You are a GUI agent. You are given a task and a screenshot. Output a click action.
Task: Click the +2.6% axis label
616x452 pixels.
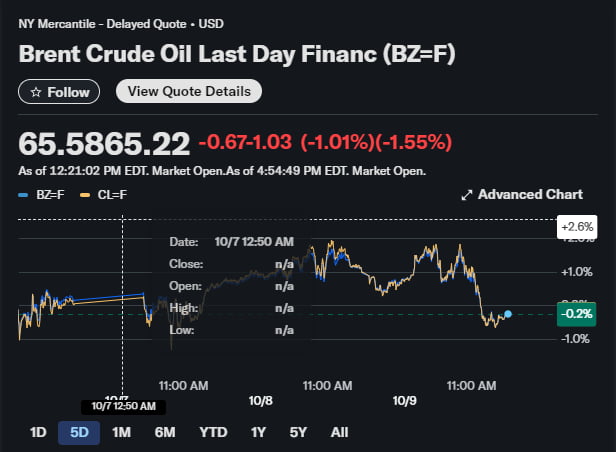[576, 227]
